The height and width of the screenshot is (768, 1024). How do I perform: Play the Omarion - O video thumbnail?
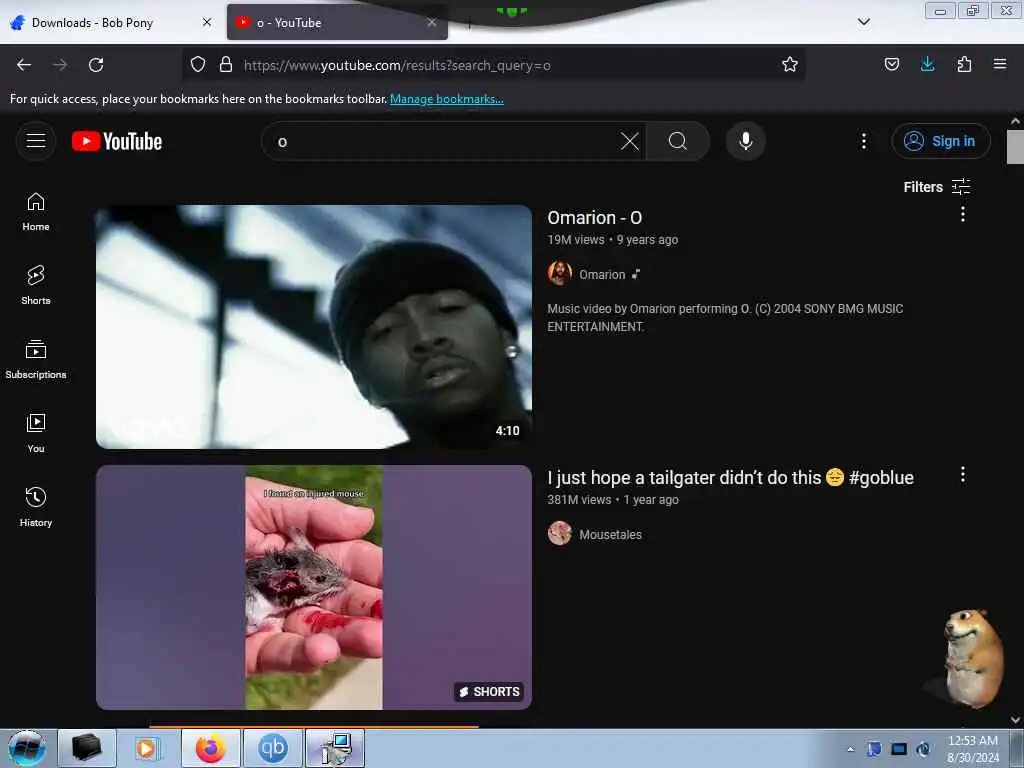click(x=313, y=327)
